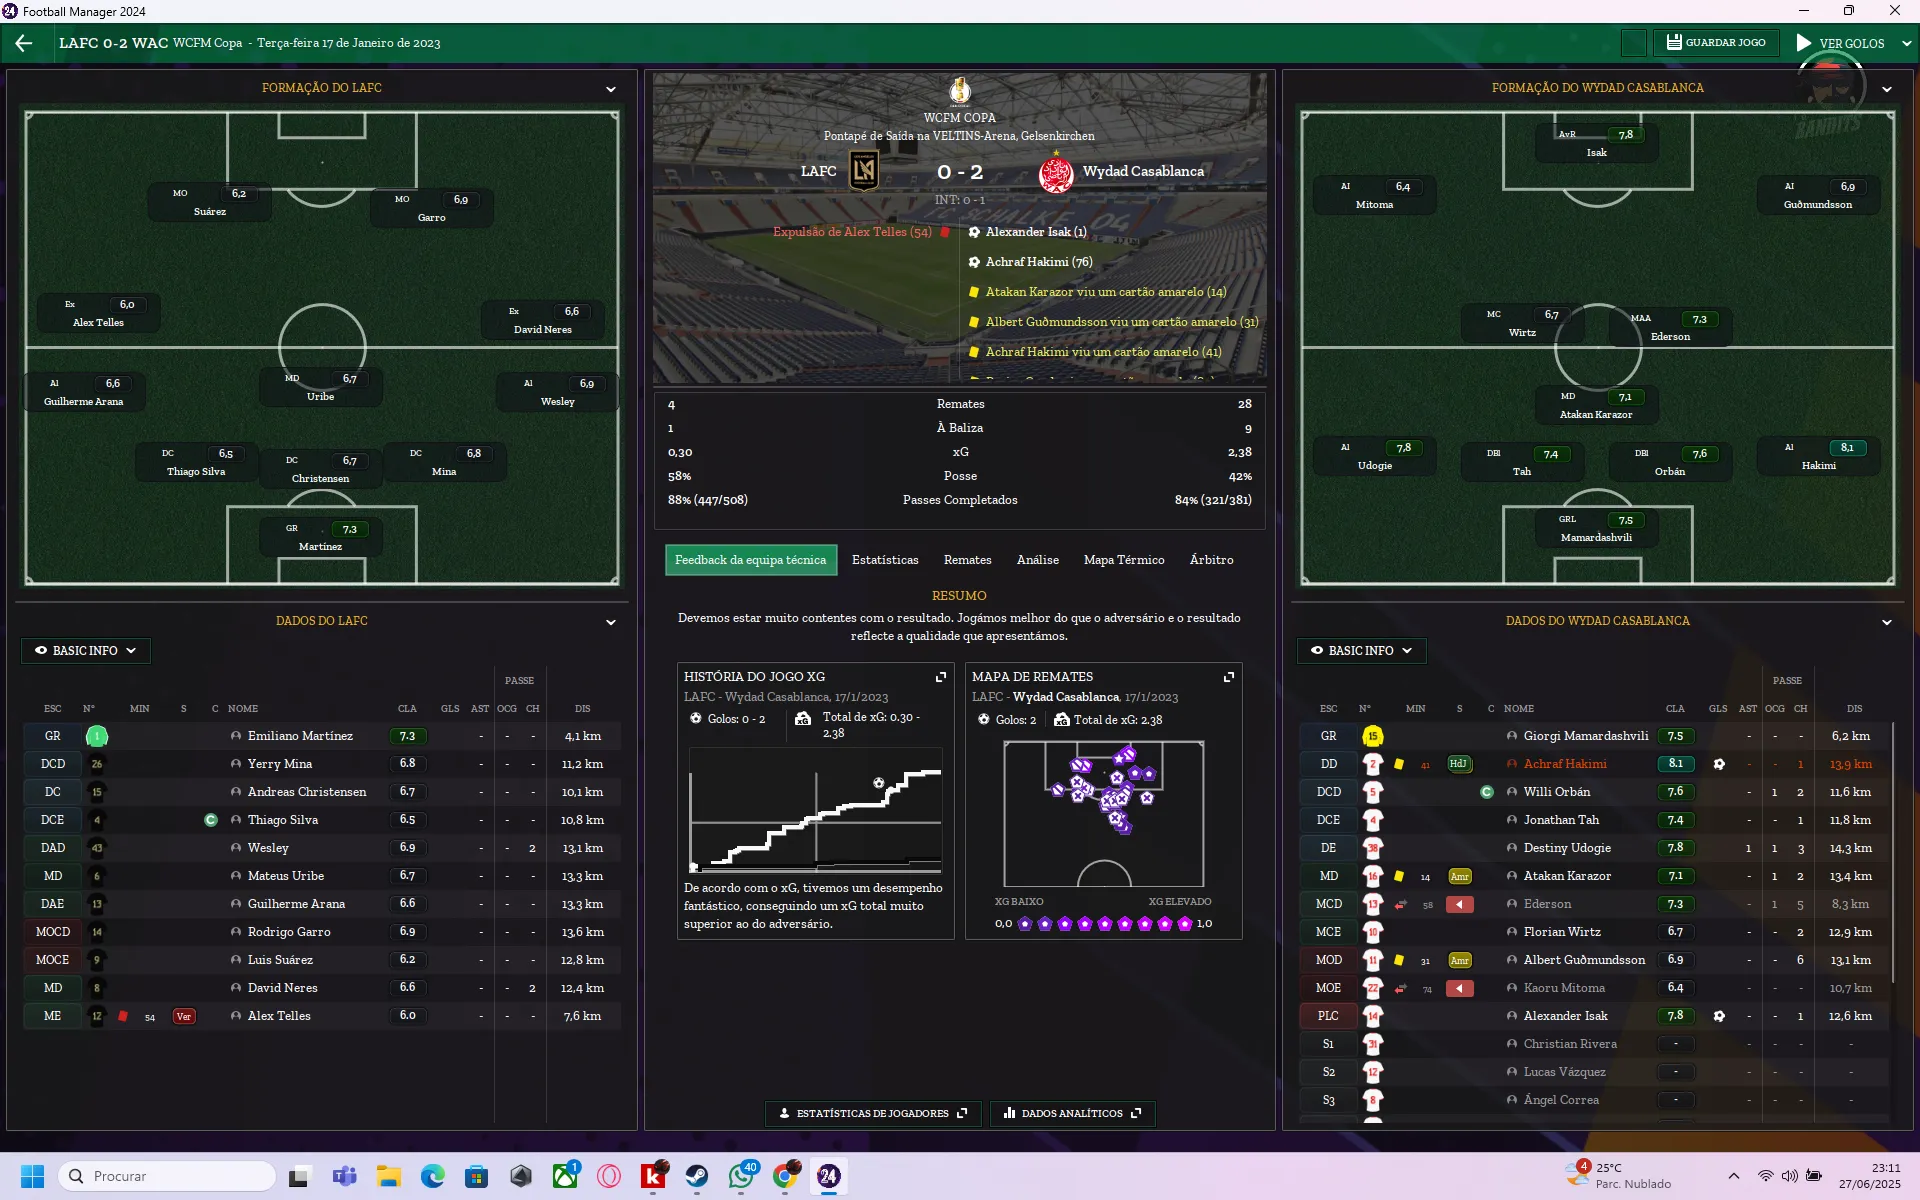Go back using the left arrow icon
Viewport: 1920px width, 1200px height.
pos(24,43)
